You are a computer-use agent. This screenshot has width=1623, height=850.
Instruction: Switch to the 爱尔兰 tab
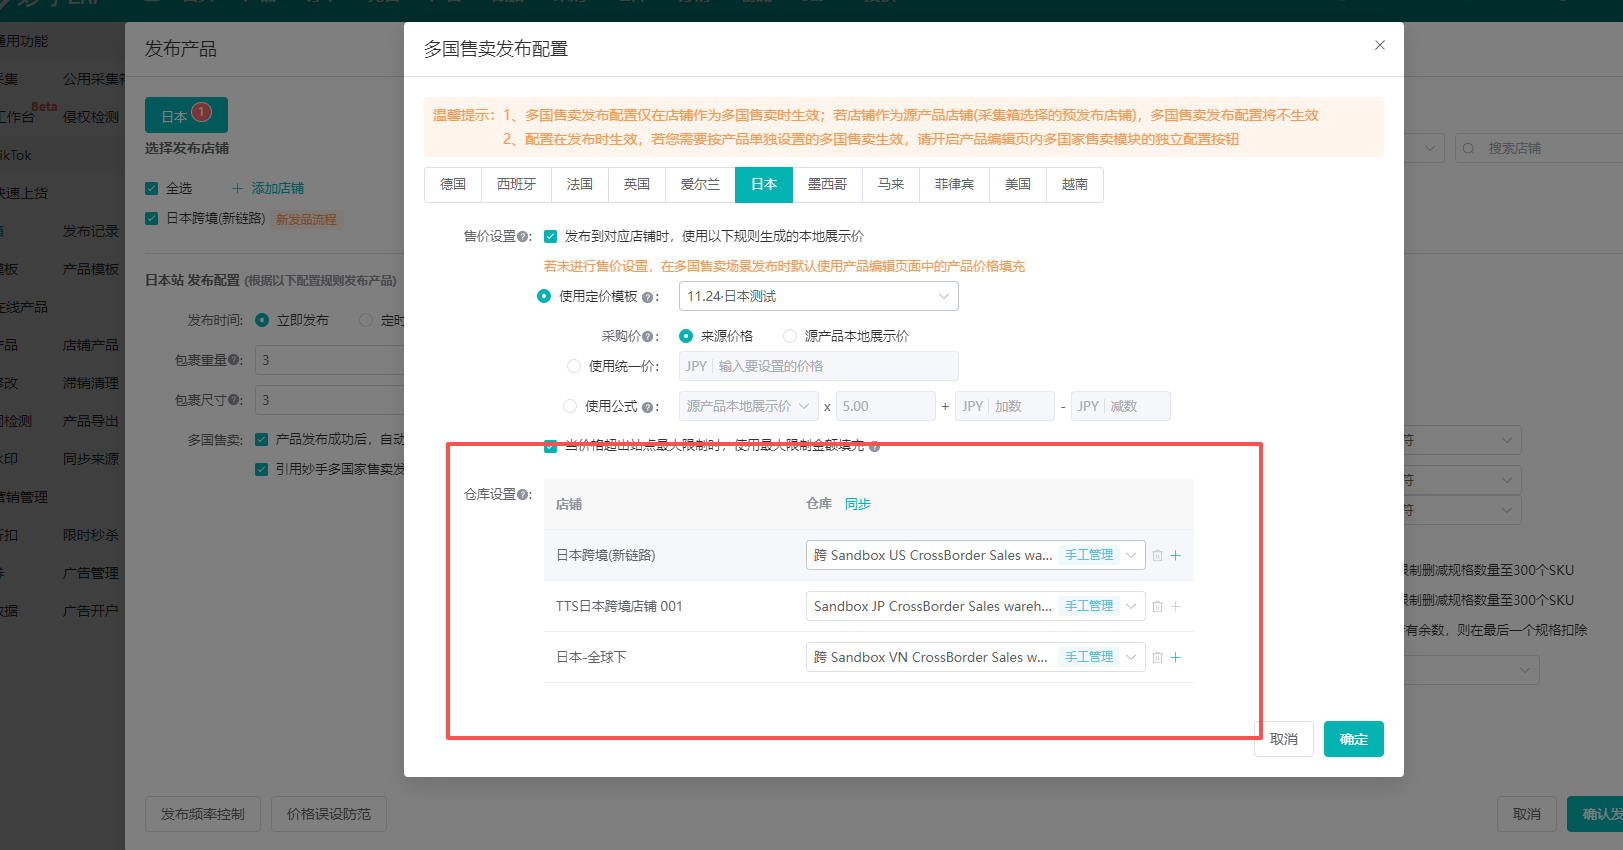[700, 185]
